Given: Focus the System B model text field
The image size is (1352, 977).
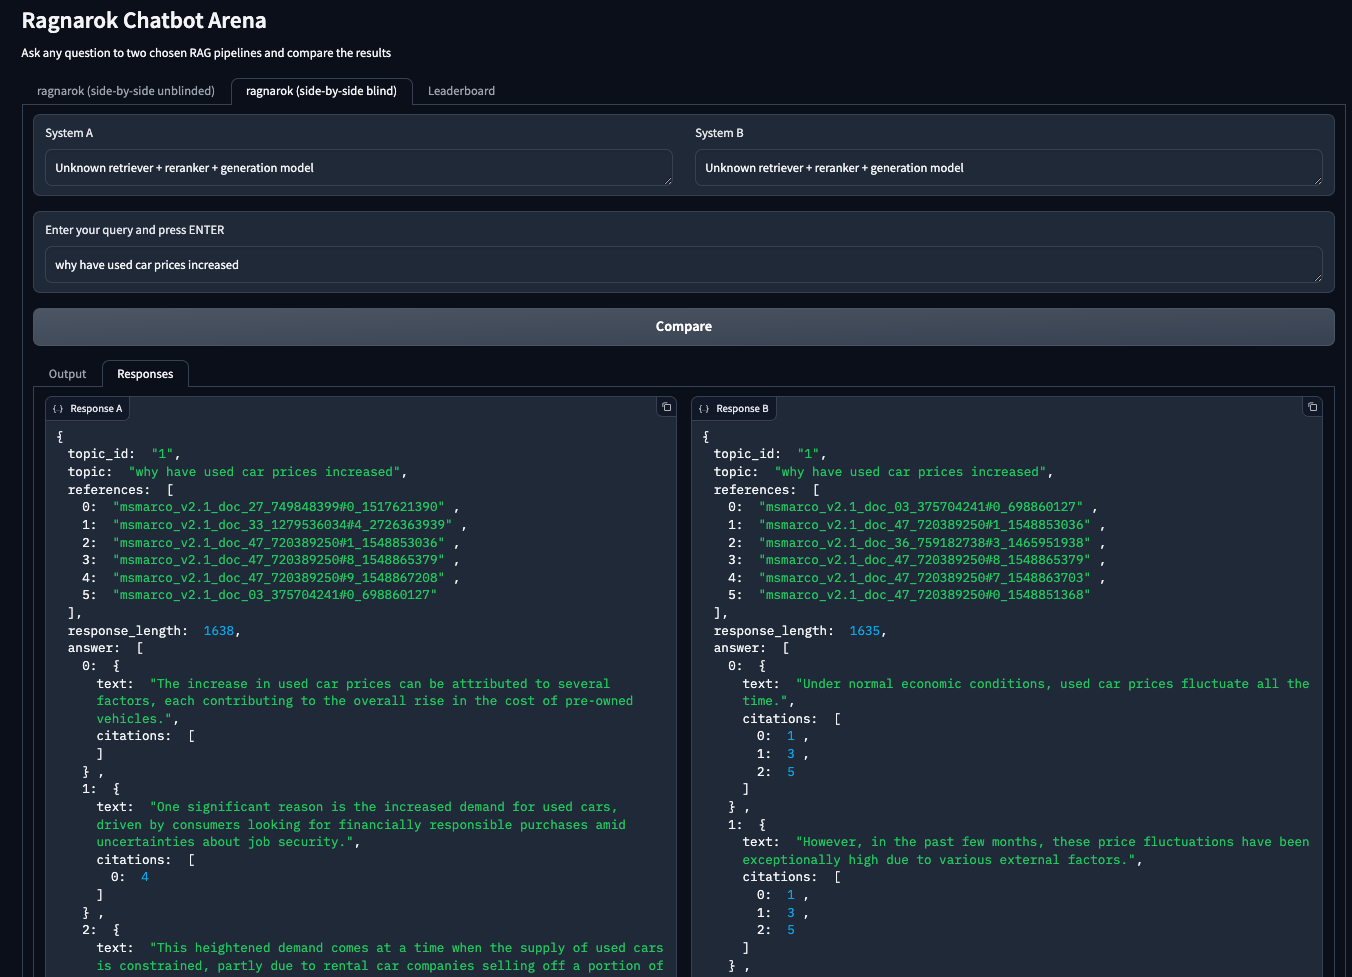Looking at the screenshot, I should click(1008, 168).
